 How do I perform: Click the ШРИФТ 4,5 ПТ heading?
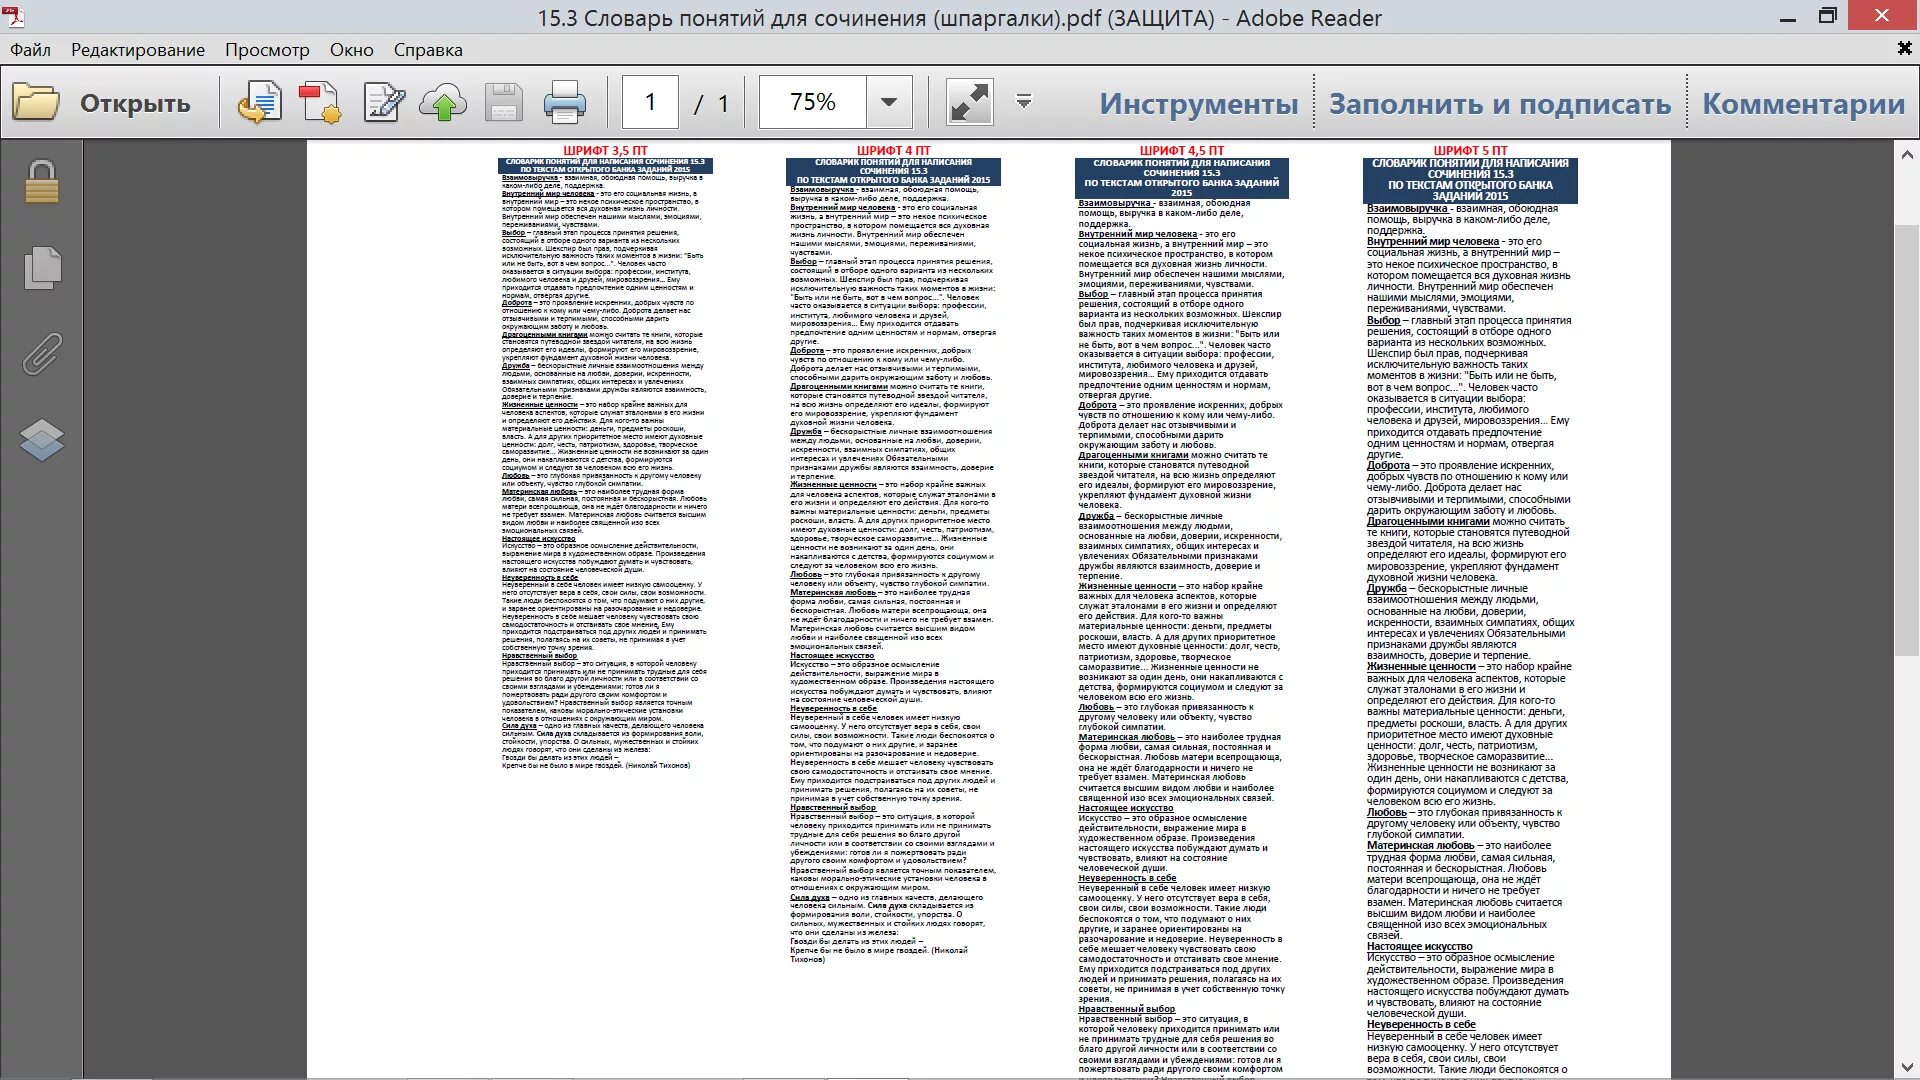(x=1181, y=151)
